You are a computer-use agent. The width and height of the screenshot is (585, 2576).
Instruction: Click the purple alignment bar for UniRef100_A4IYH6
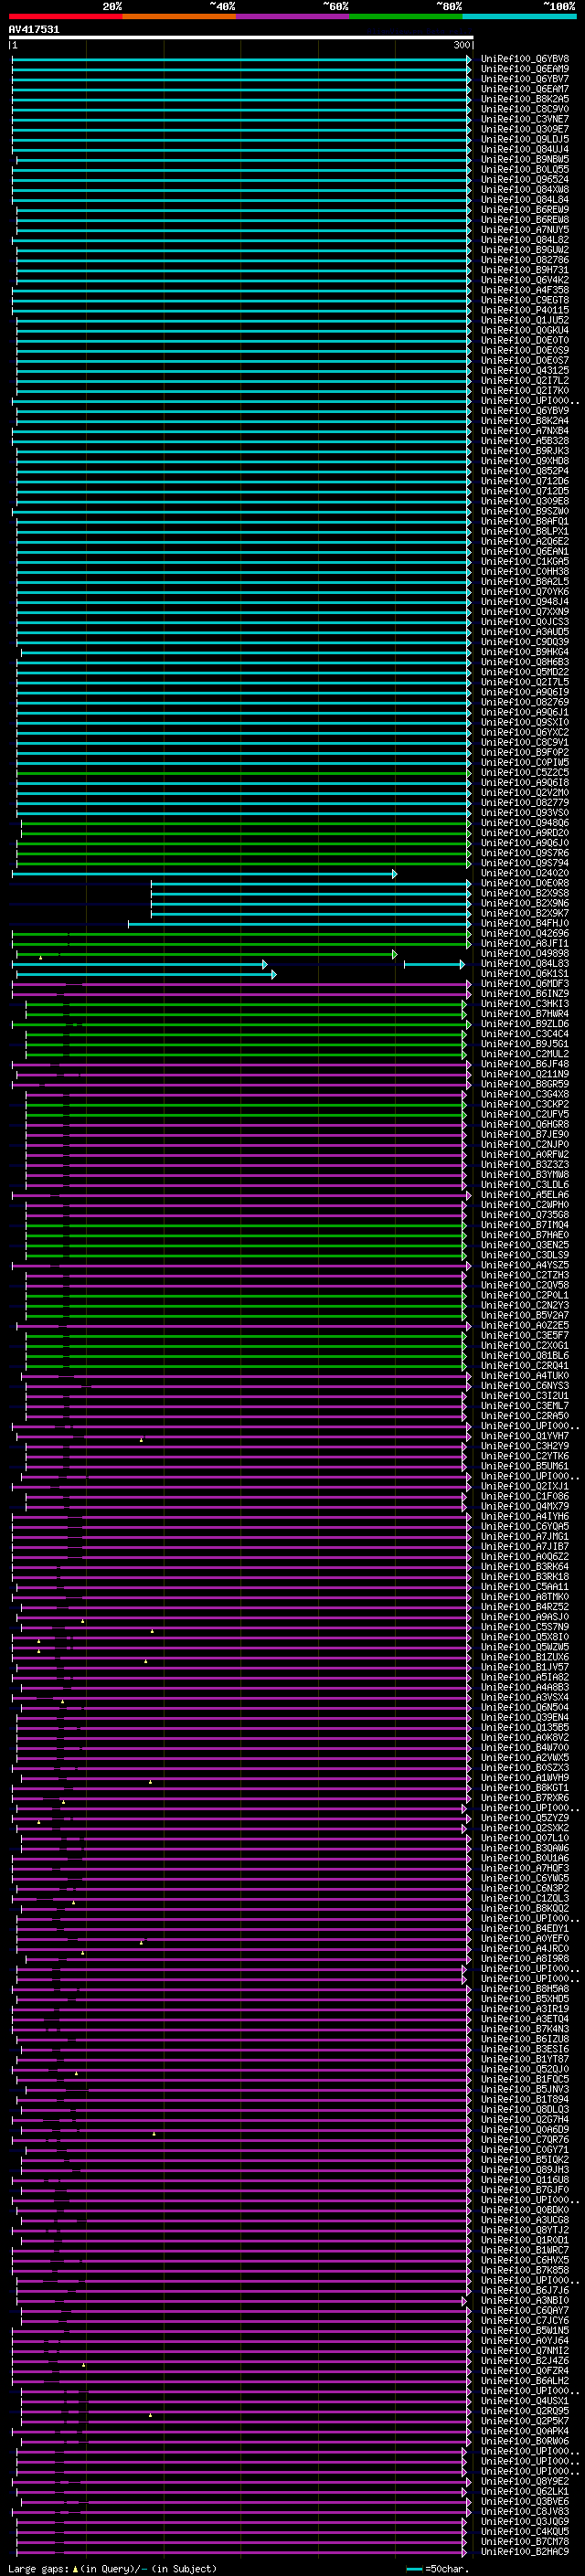(241, 1517)
